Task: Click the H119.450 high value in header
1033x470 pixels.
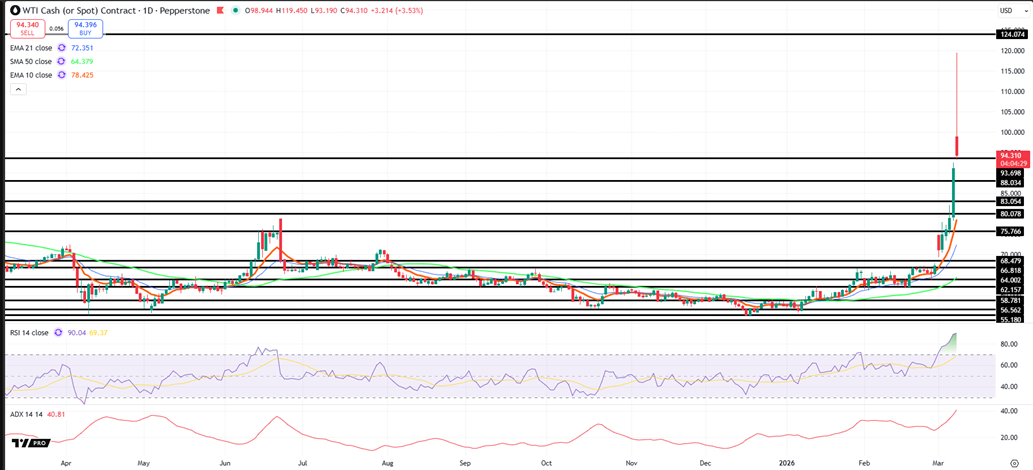Action: click(x=291, y=11)
